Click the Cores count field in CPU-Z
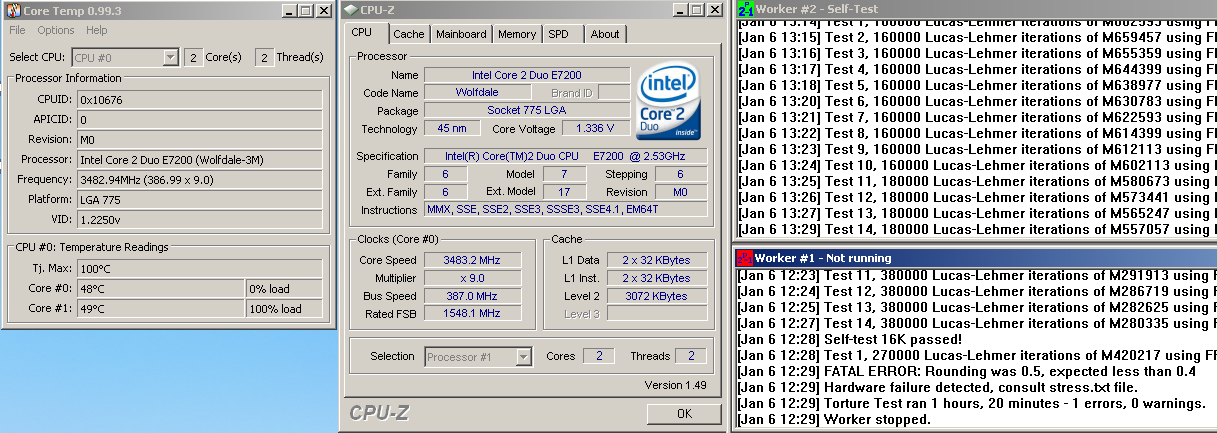 click(x=599, y=356)
